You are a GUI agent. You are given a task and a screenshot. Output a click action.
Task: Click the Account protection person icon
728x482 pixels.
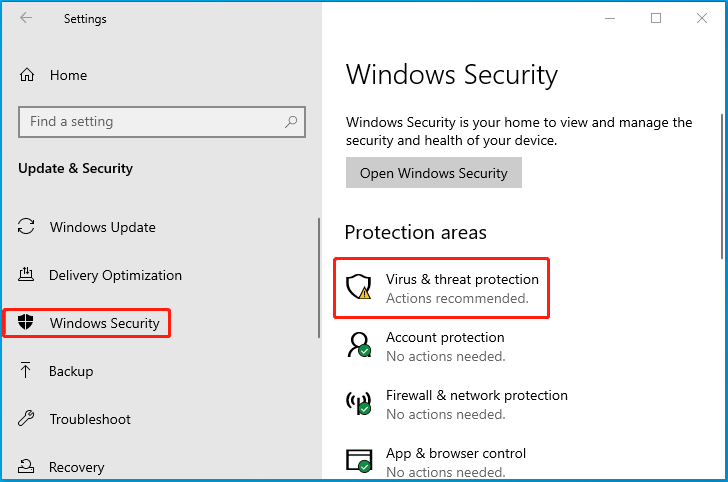358,346
